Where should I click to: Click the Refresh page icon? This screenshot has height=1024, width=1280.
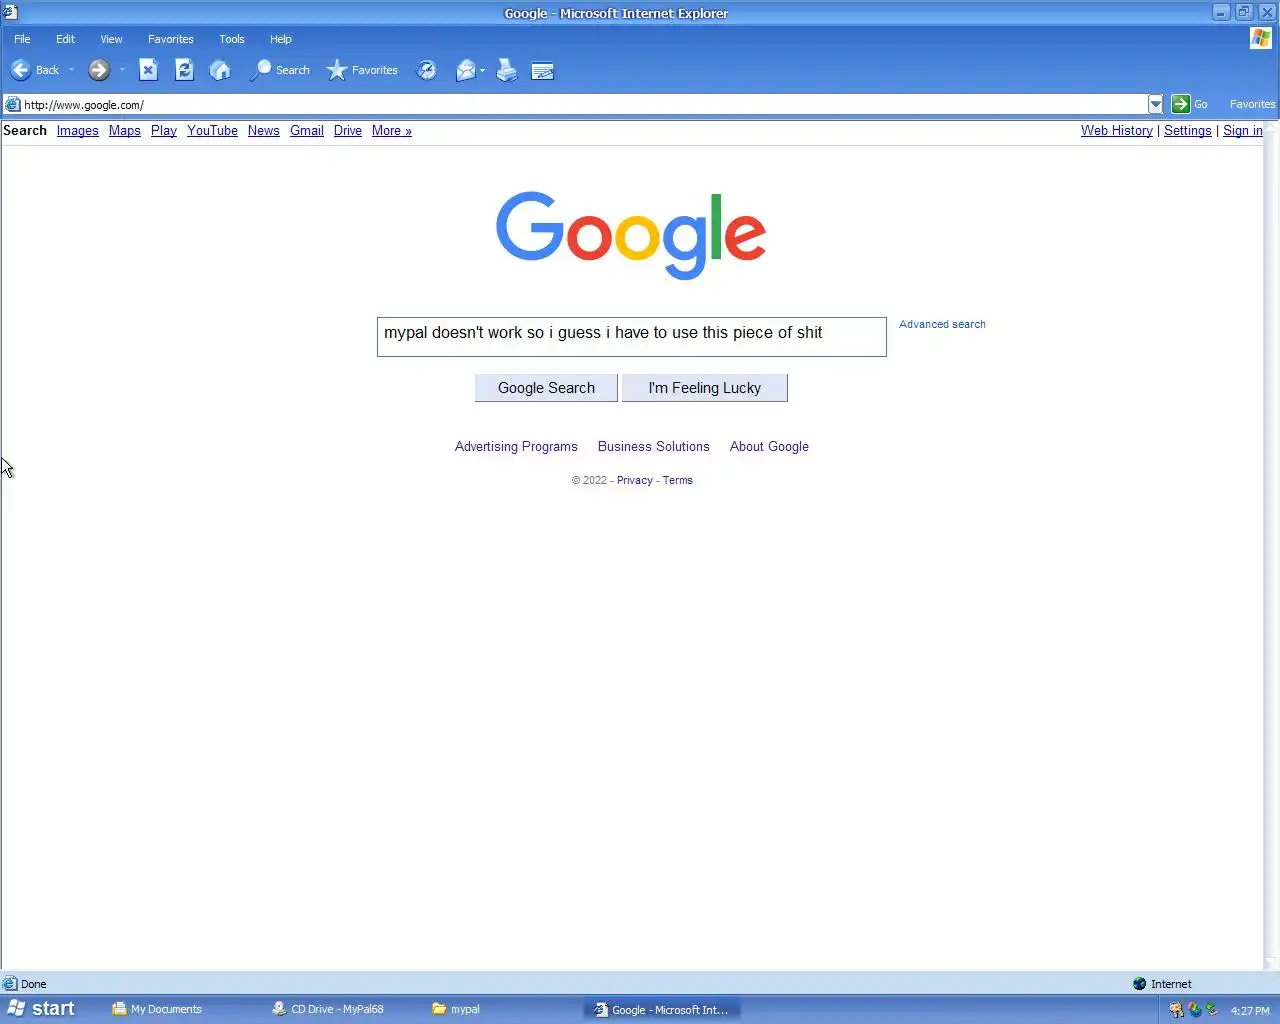pos(184,70)
